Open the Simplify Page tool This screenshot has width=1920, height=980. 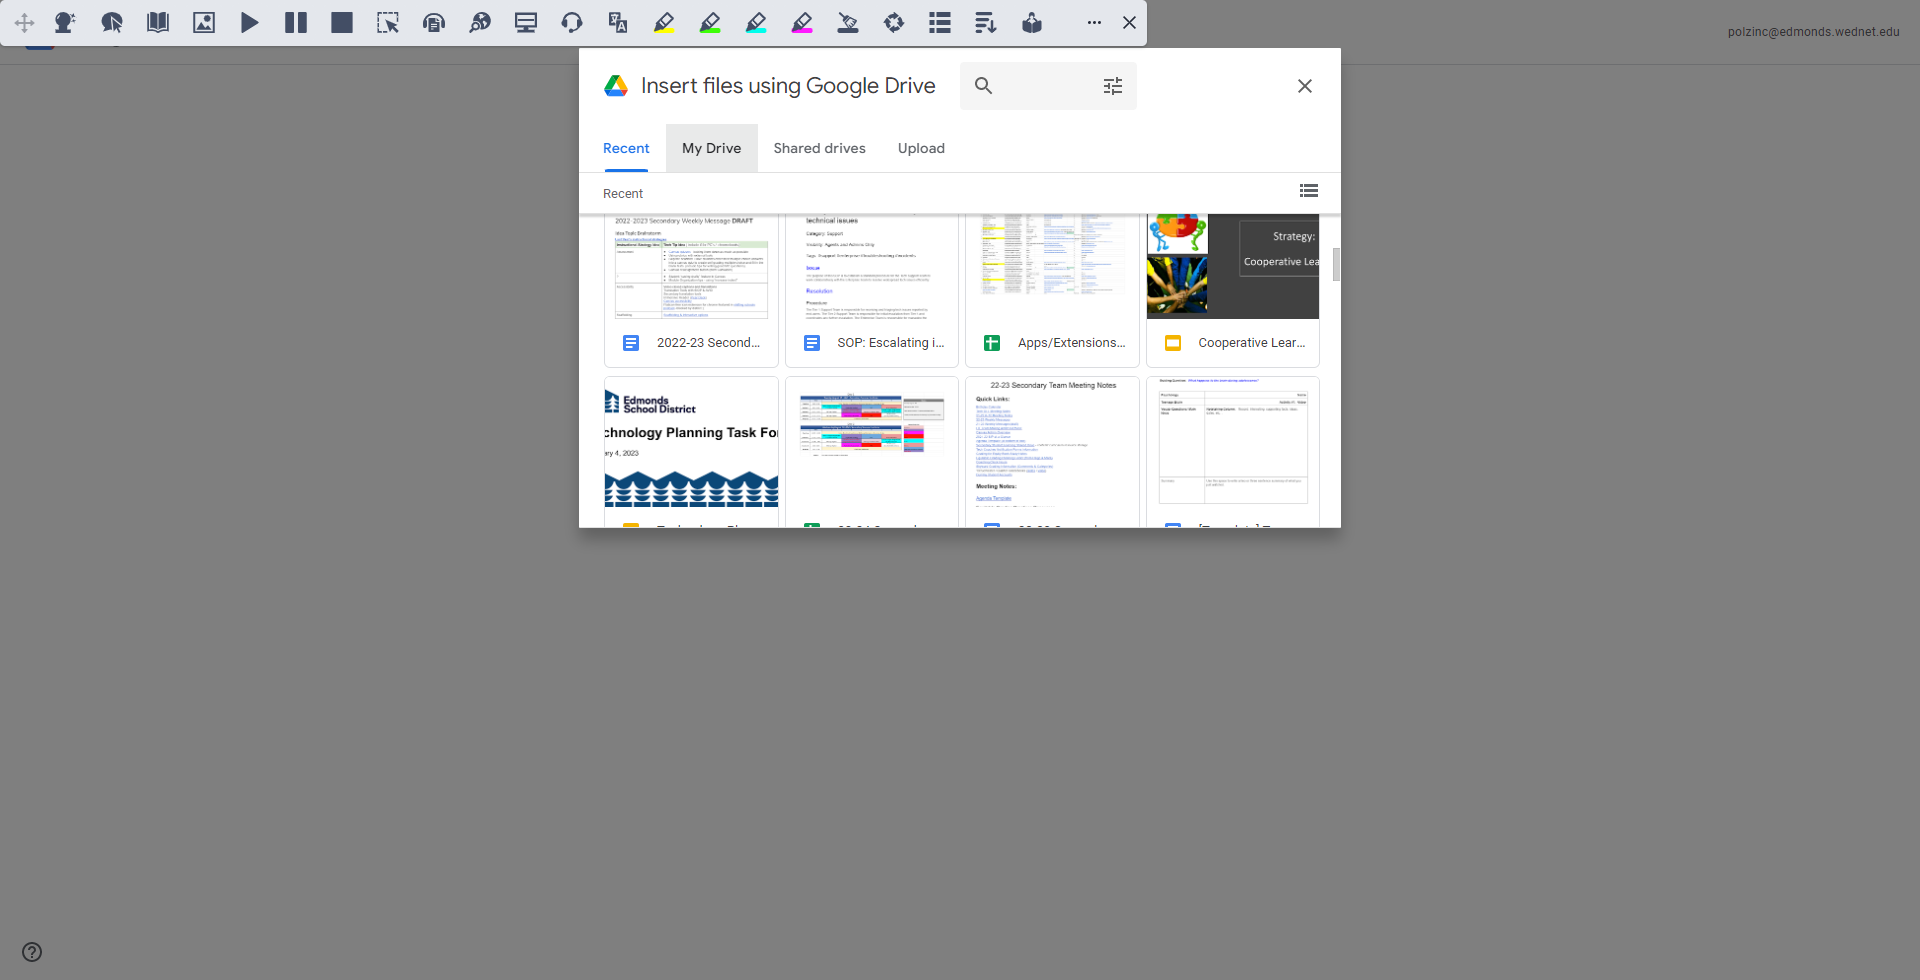coord(986,23)
